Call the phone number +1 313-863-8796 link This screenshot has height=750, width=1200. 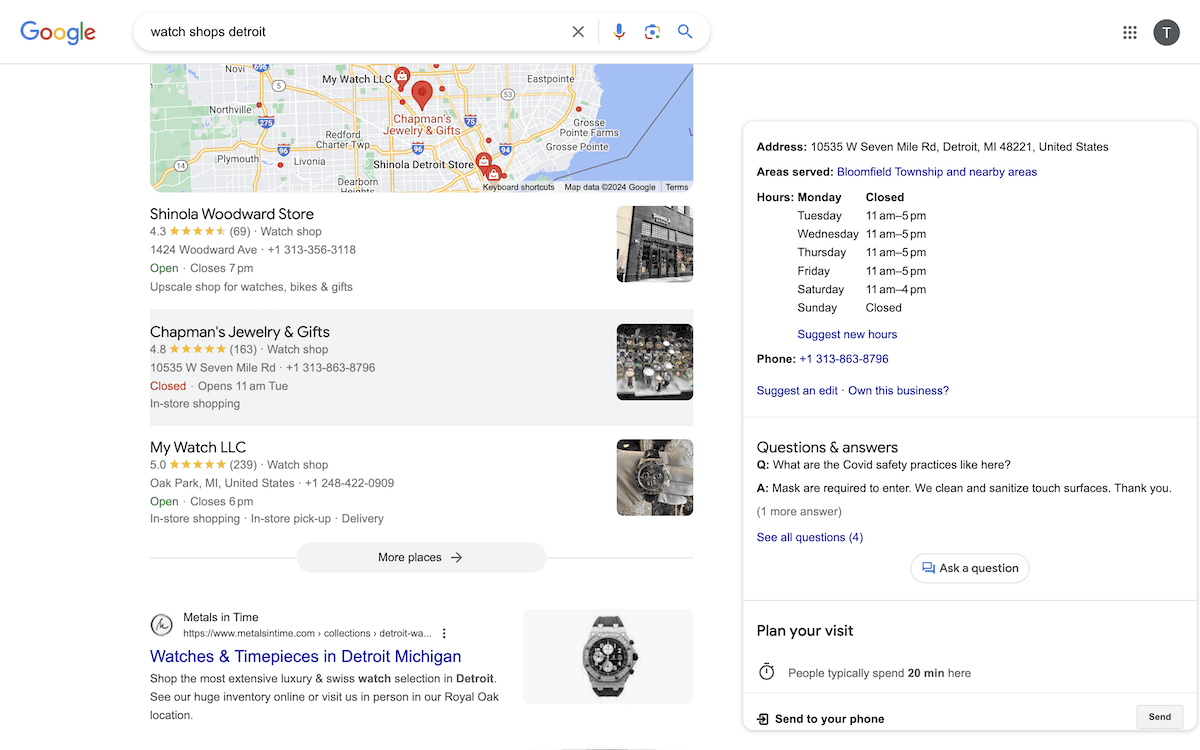844,359
